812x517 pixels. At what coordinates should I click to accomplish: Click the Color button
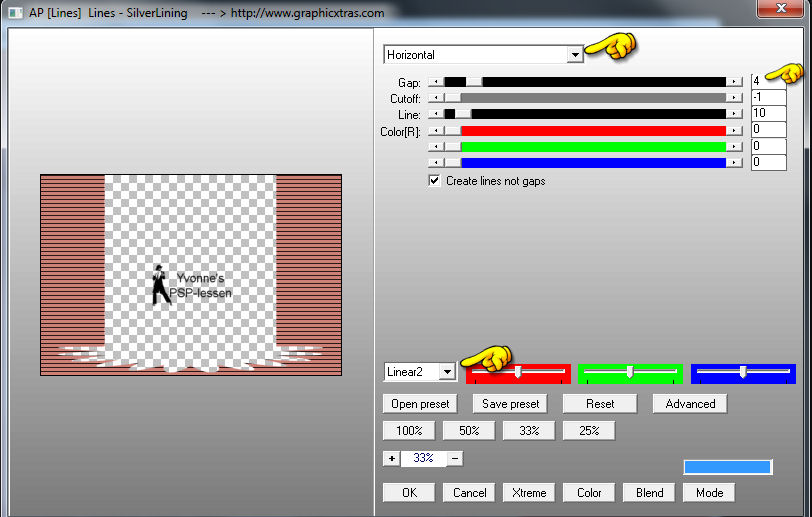pyautogui.click(x=589, y=493)
